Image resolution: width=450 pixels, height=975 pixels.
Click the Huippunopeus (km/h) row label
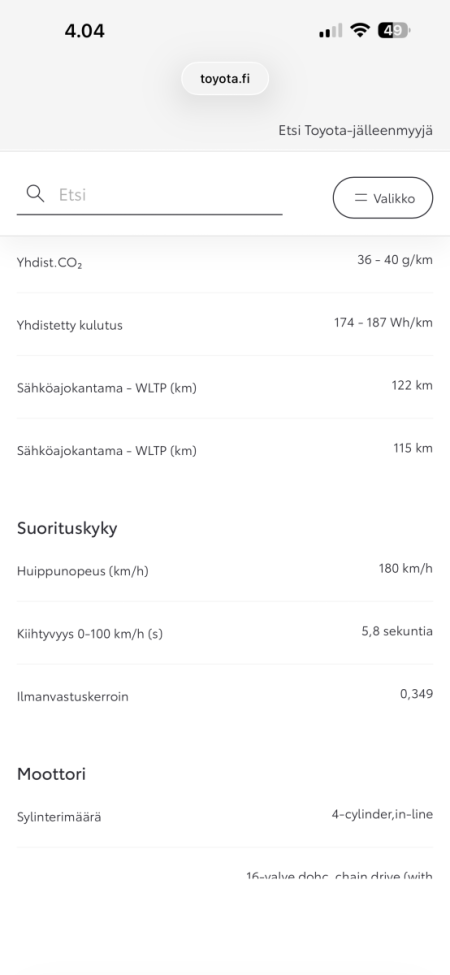83,571
